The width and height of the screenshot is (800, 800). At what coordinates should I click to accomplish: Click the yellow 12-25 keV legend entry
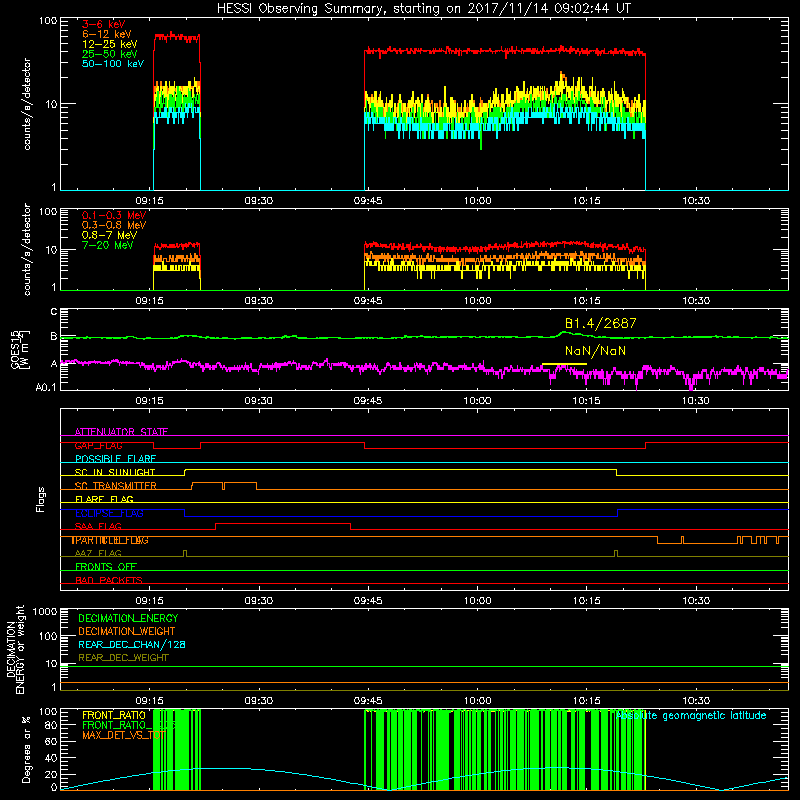[110, 44]
